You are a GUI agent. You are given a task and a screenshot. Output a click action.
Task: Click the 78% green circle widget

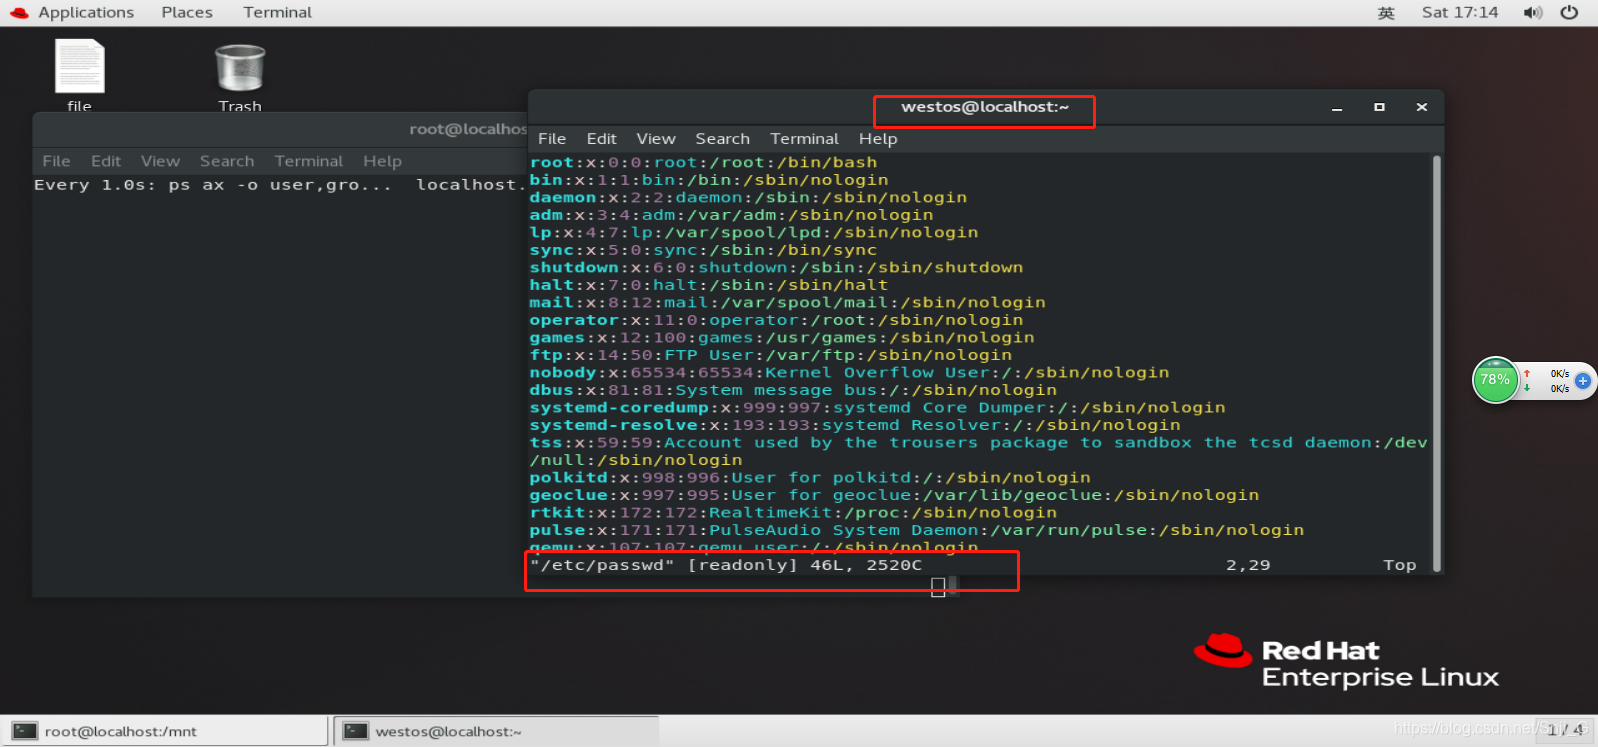click(1495, 380)
